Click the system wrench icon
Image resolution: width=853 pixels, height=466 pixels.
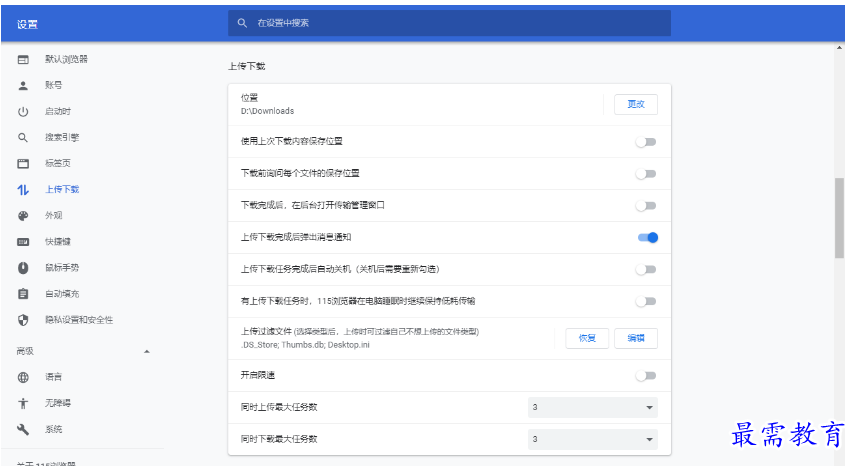pyautogui.click(x=23, y=430)
